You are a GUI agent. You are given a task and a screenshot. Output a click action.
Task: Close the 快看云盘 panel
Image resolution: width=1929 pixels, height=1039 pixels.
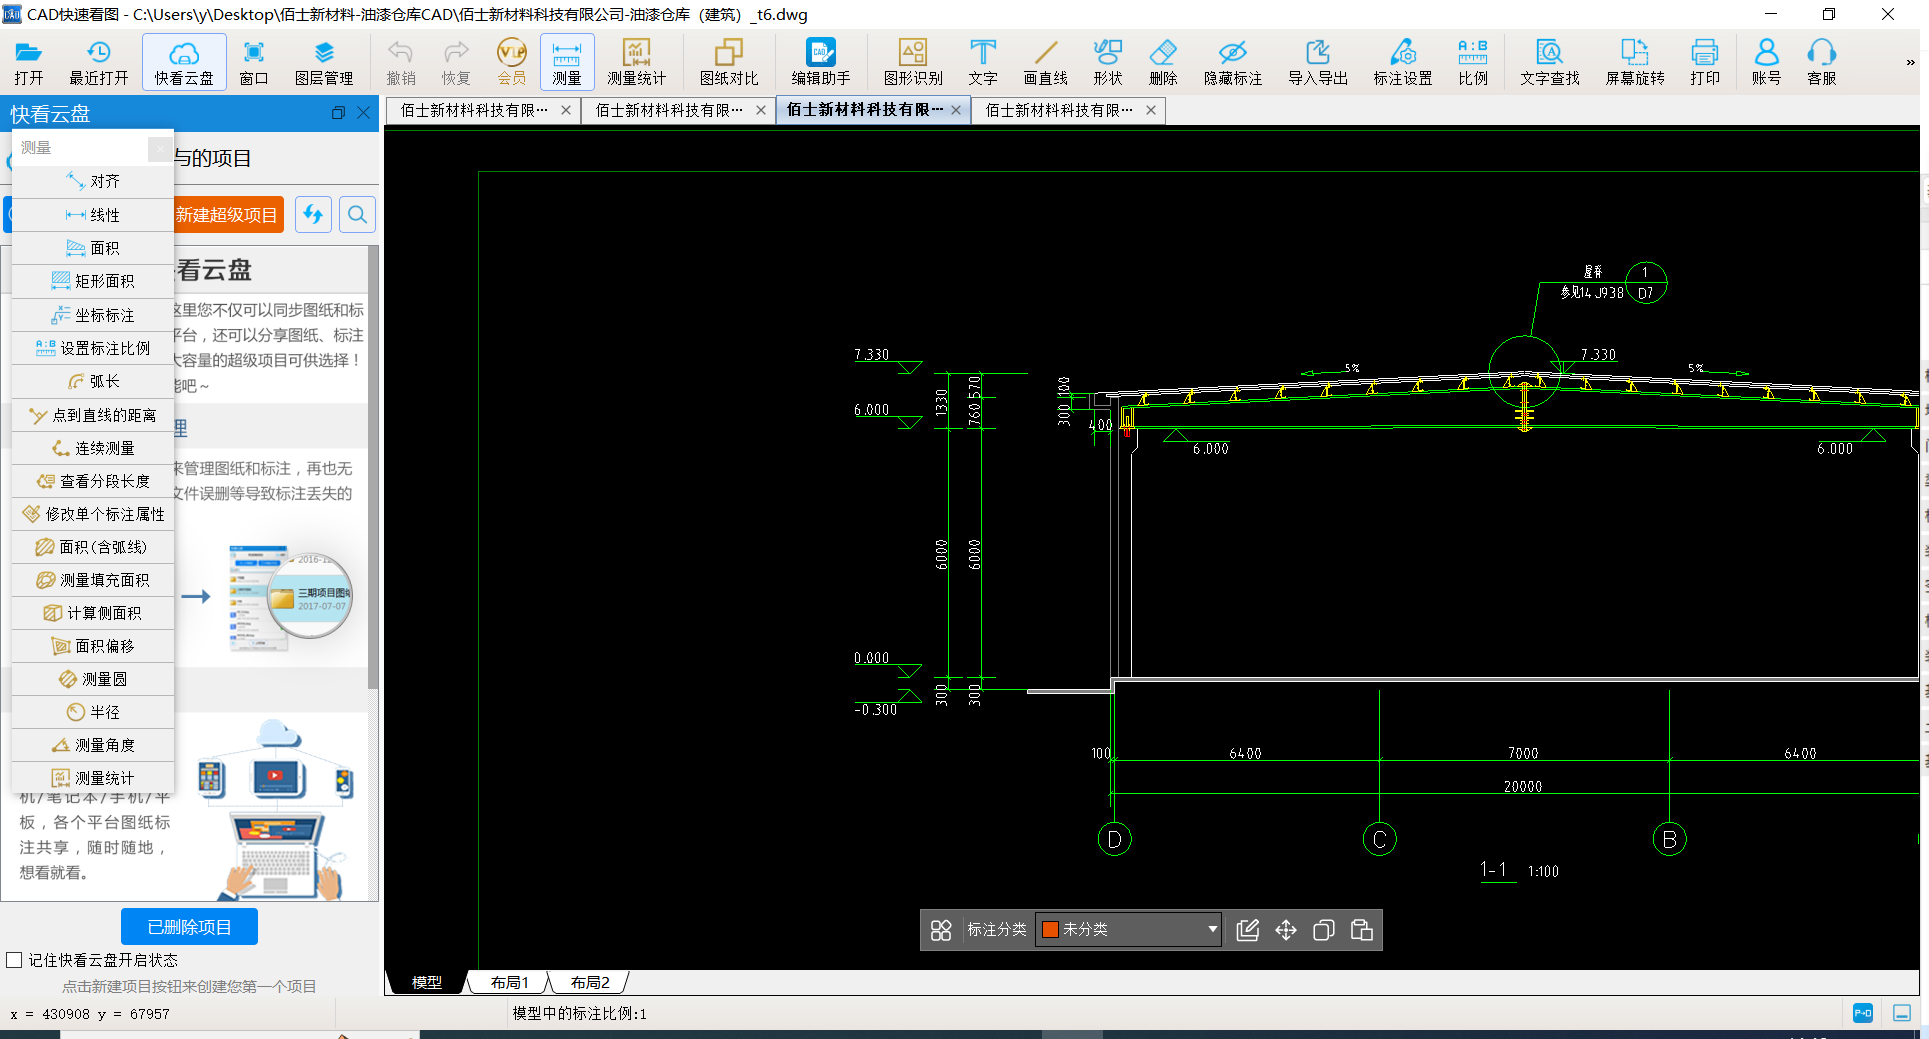[x=364, y=113]
